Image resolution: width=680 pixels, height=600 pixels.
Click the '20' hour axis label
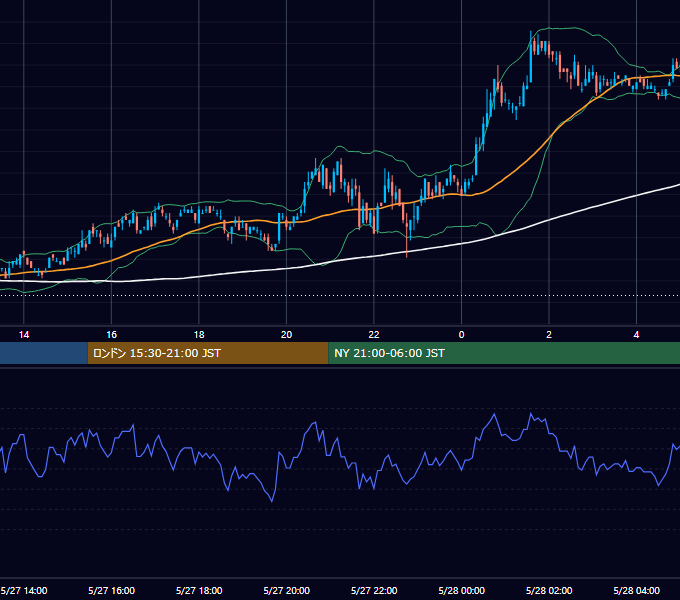(286, 334)
